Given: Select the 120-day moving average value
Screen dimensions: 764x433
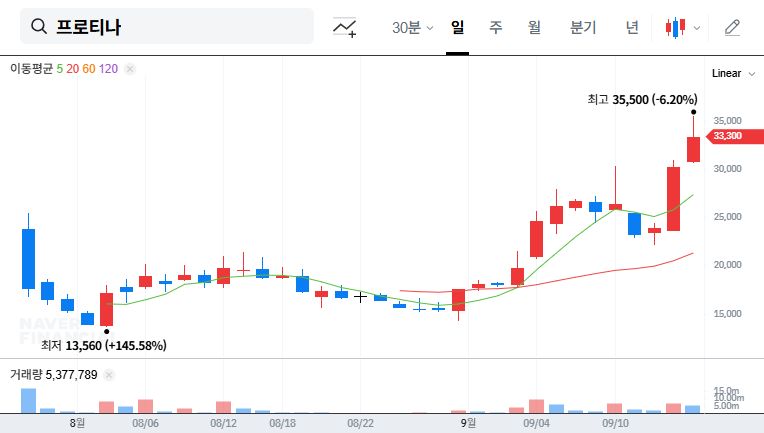Looking at the screenshot, I should click(108, 69).
